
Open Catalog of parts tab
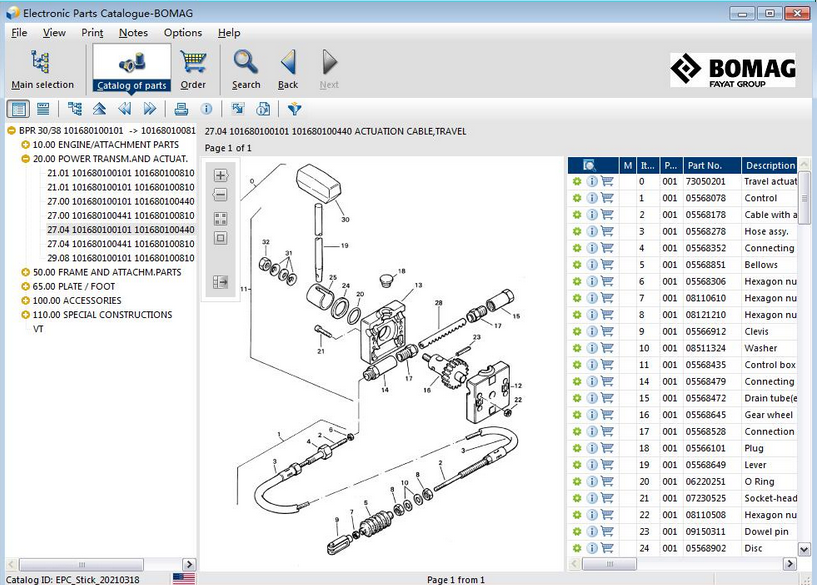(x=131, y=68)
